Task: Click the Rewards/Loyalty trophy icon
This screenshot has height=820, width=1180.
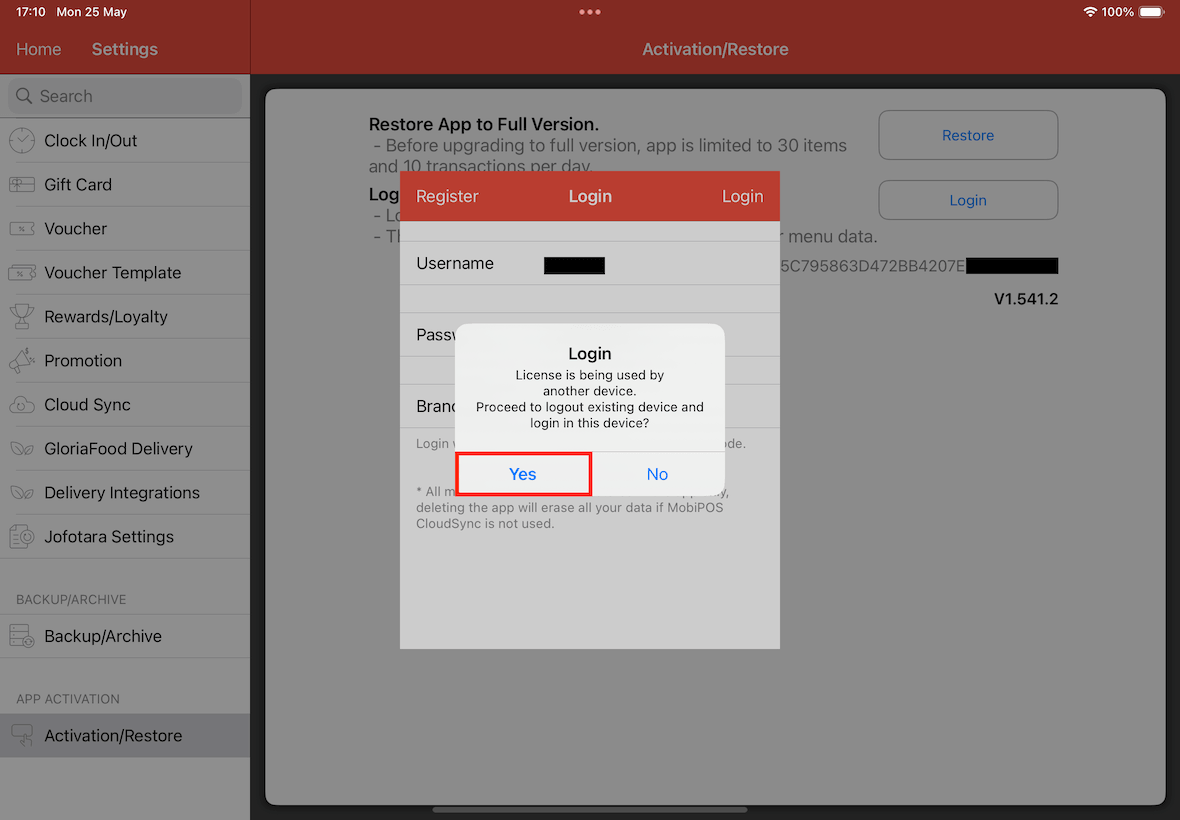Action: pos(22,317)
